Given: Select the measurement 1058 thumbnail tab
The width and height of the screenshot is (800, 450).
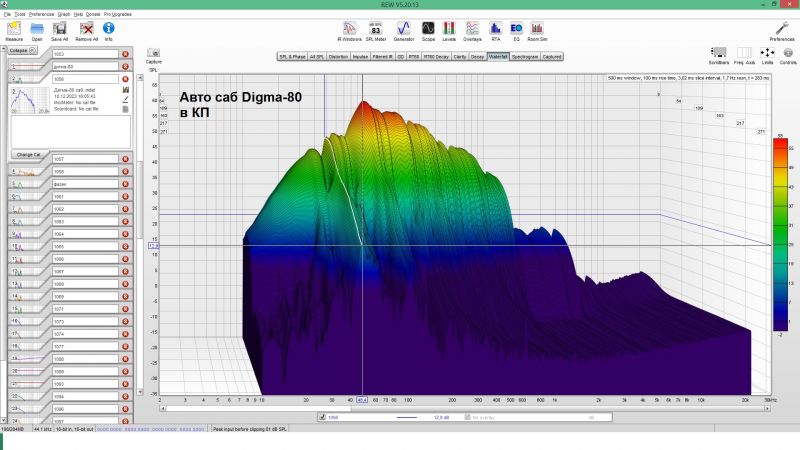Looking at the screenshot, I should [x=27, y=172].
